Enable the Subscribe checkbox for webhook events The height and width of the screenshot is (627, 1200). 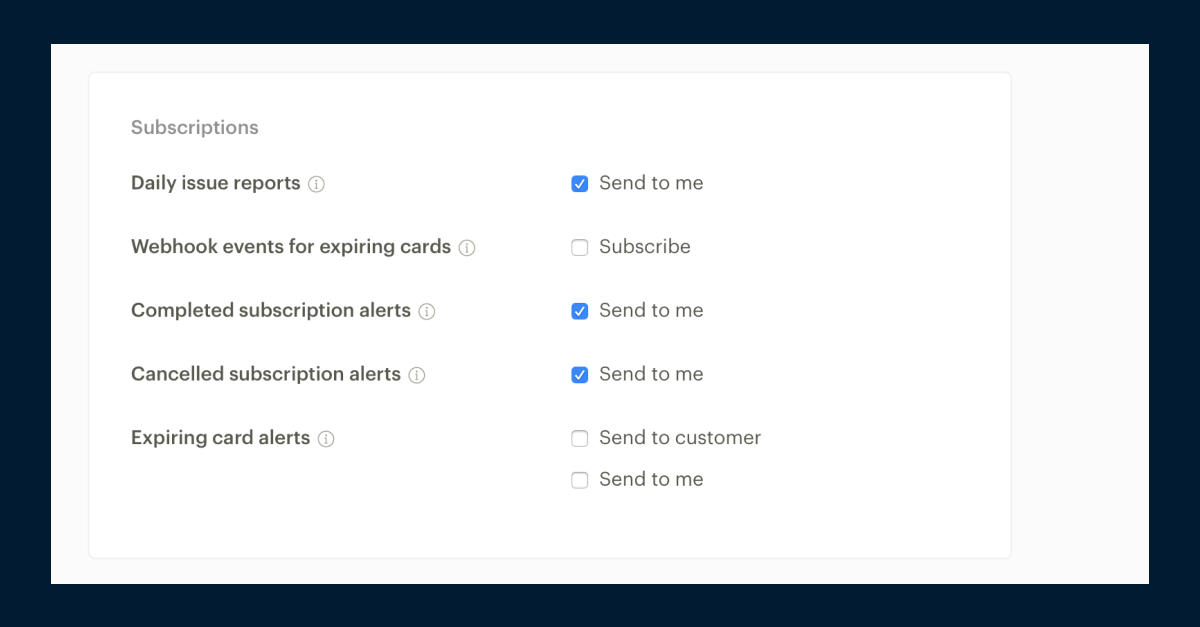coord(580,248)
